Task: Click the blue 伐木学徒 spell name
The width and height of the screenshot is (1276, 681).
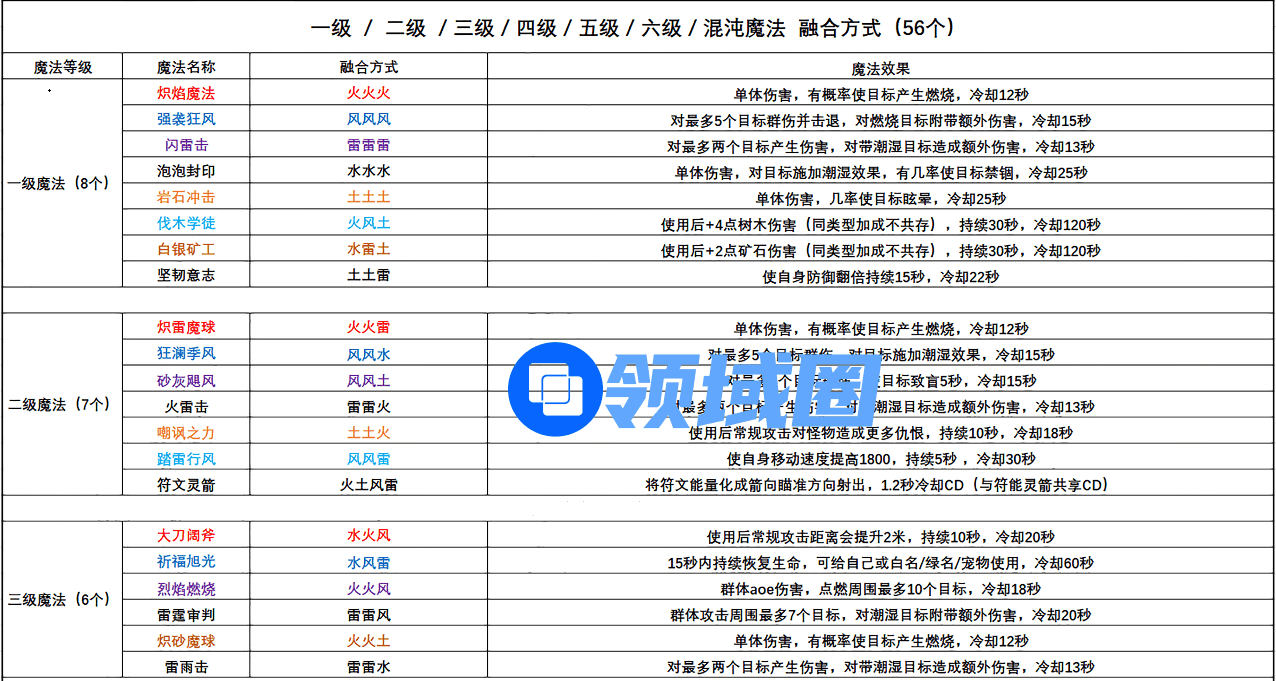Action: [x=186, y=223]
